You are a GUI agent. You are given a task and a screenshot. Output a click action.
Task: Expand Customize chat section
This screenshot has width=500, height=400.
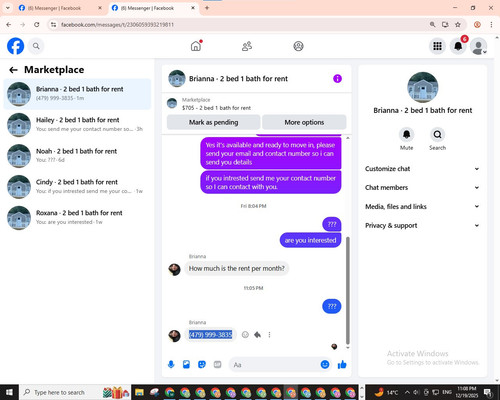422,169
